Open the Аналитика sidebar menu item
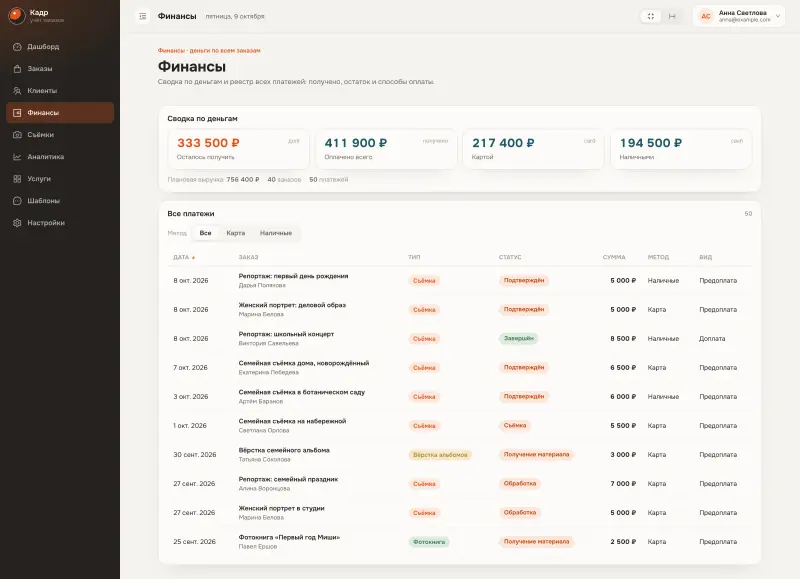This screenshot has height=579, width=800. [x=60, y=157]
